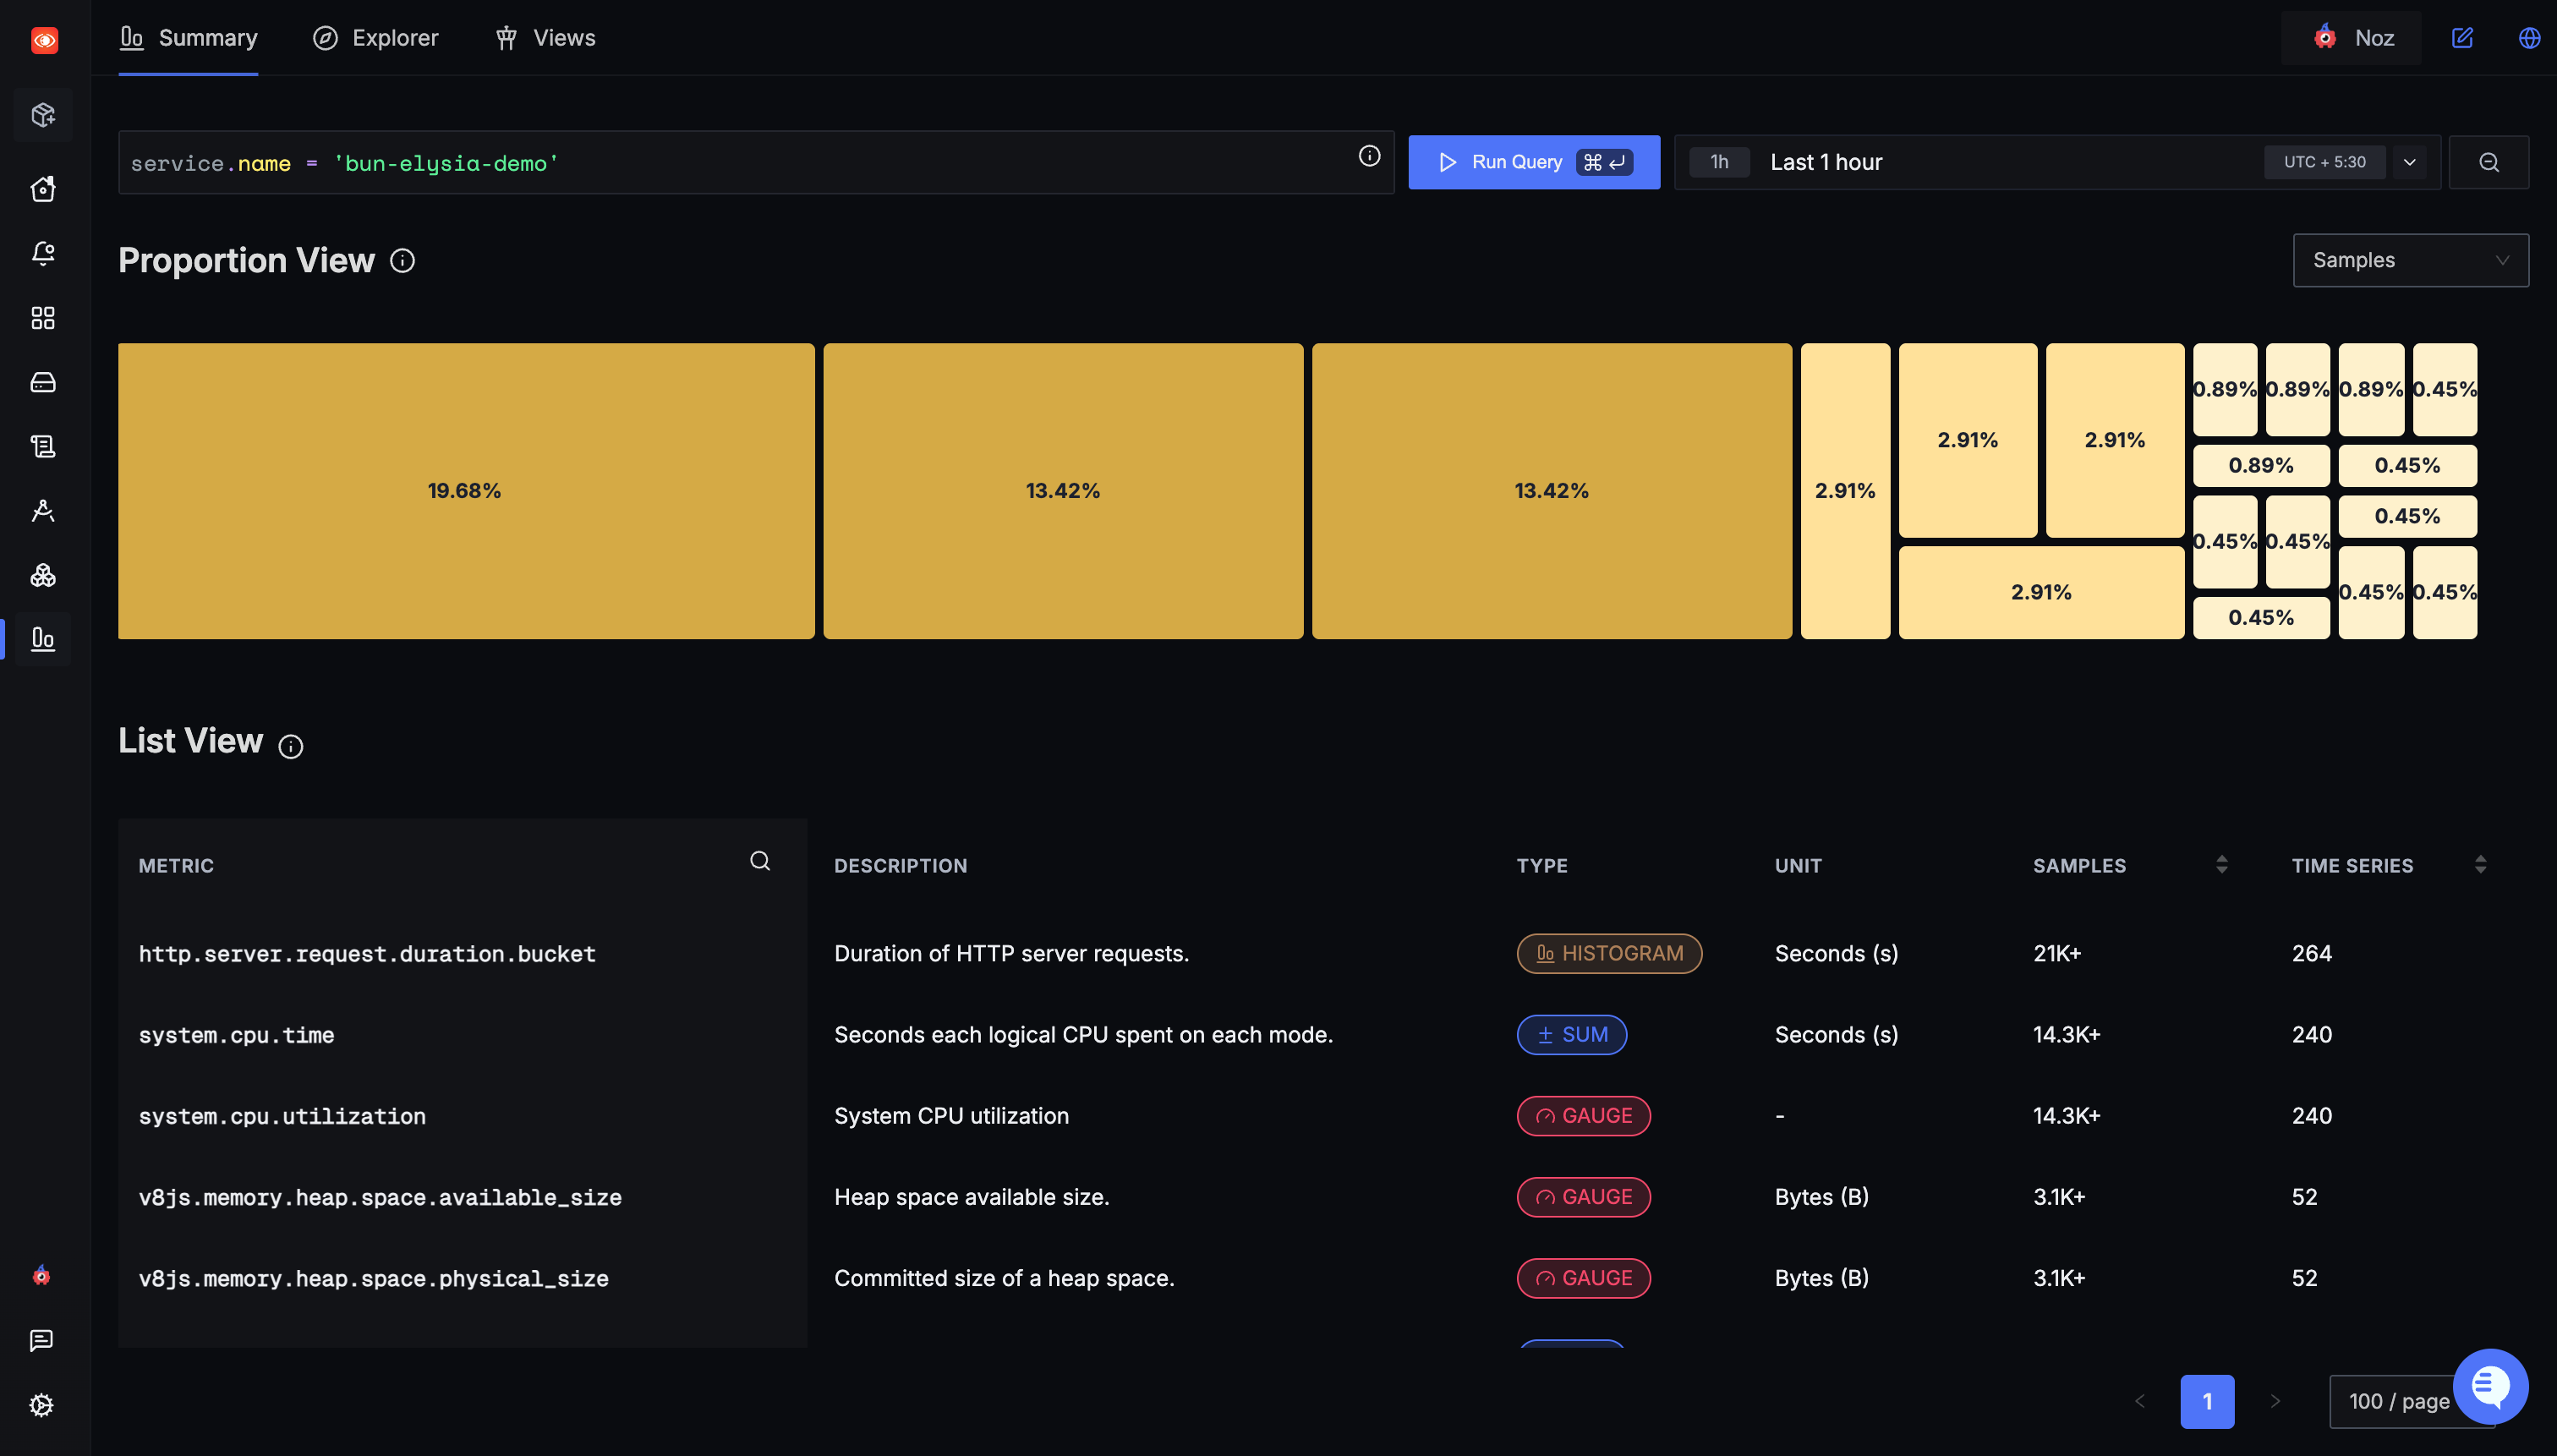This screenshot has height=1456, width=2557.
Task: Click the Noz rocket icon in sidebar
Action: (x=41, y=1275)
